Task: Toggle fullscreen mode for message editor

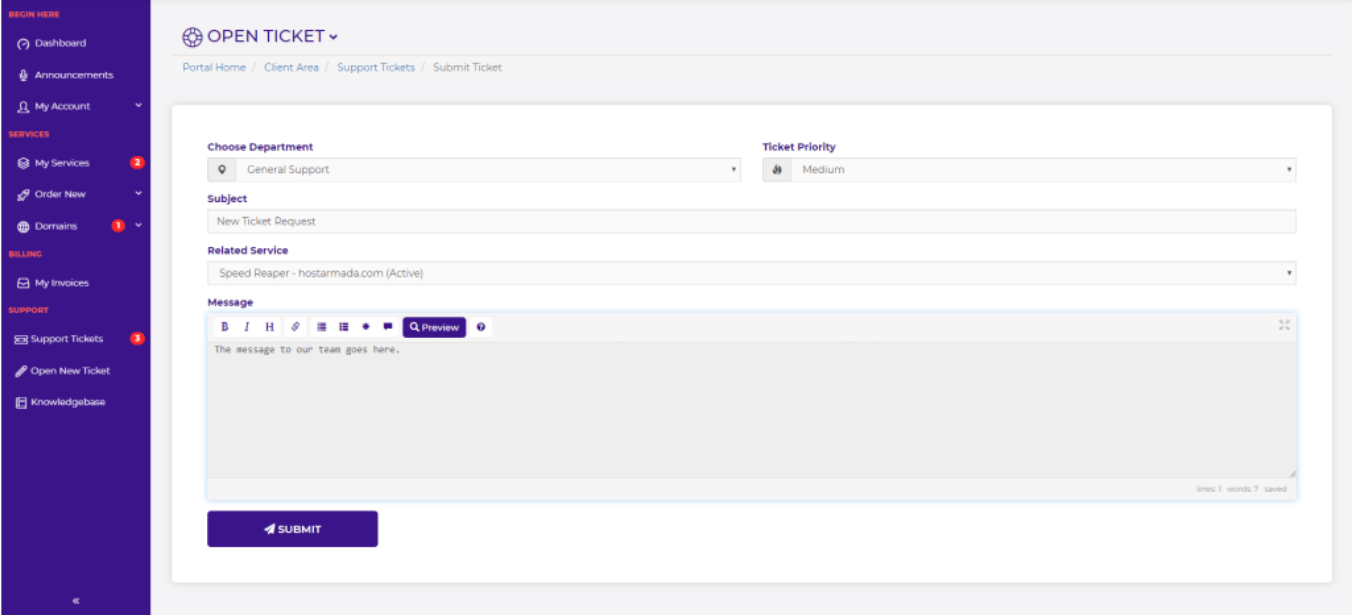Action: click(x=1284, y=325)
